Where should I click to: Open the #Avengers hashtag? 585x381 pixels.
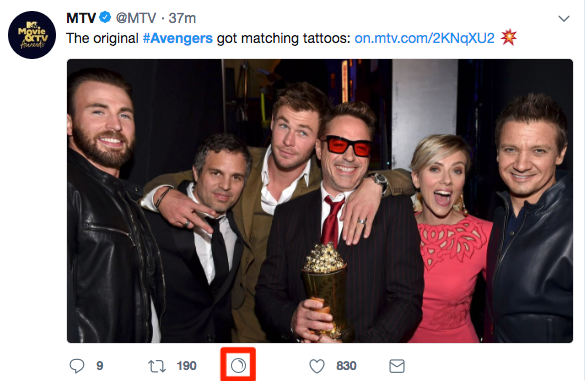[x=178, y=38]
